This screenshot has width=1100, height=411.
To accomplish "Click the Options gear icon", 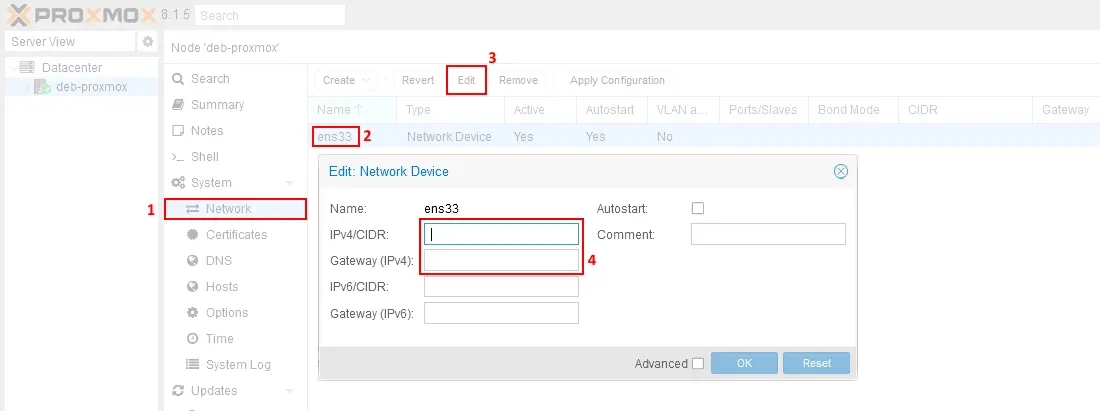I will pos(192,312).
